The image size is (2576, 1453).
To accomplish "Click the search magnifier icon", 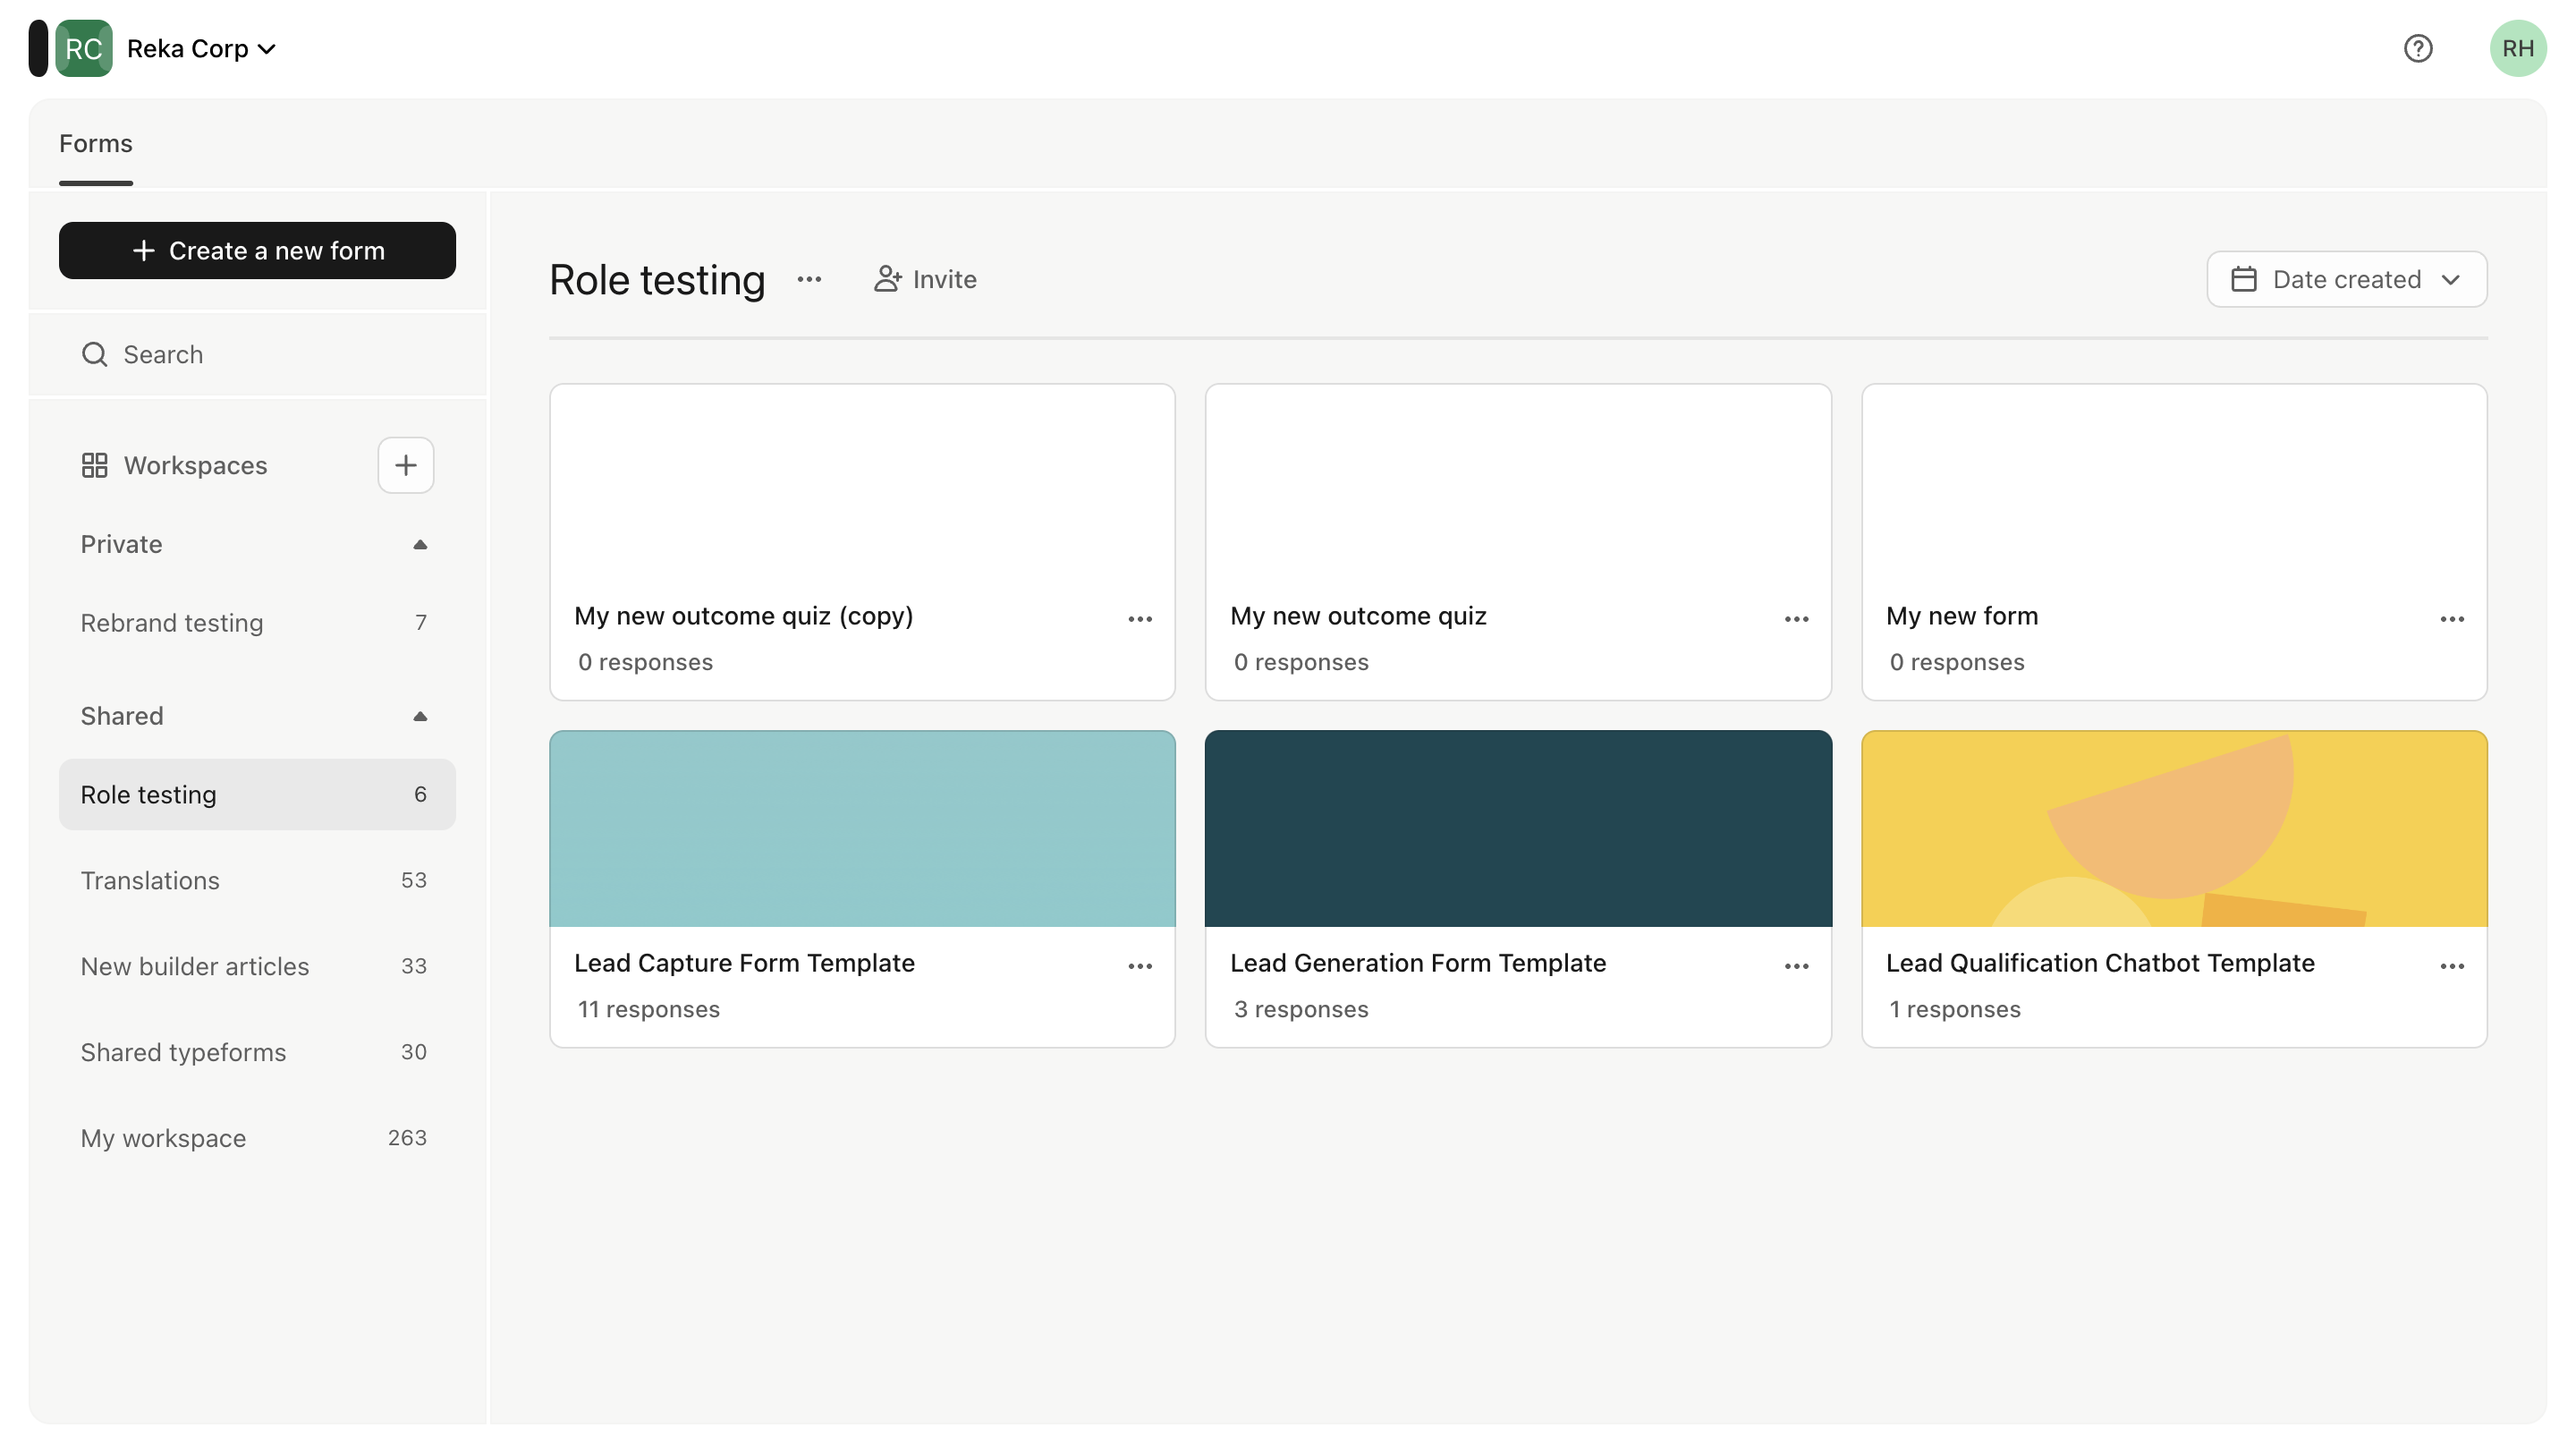I will tap(94, 354).
